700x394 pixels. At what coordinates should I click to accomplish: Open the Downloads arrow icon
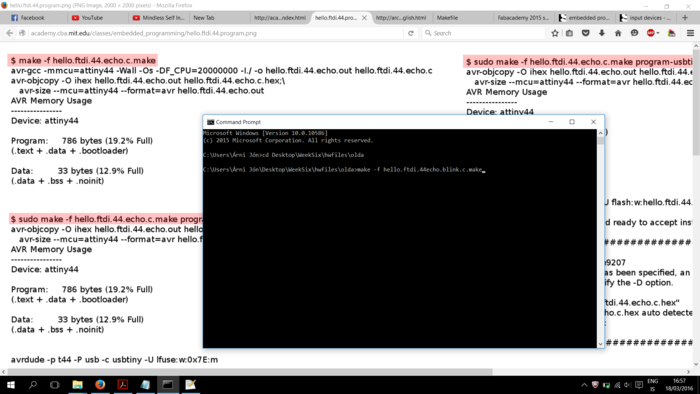(602, 33)
